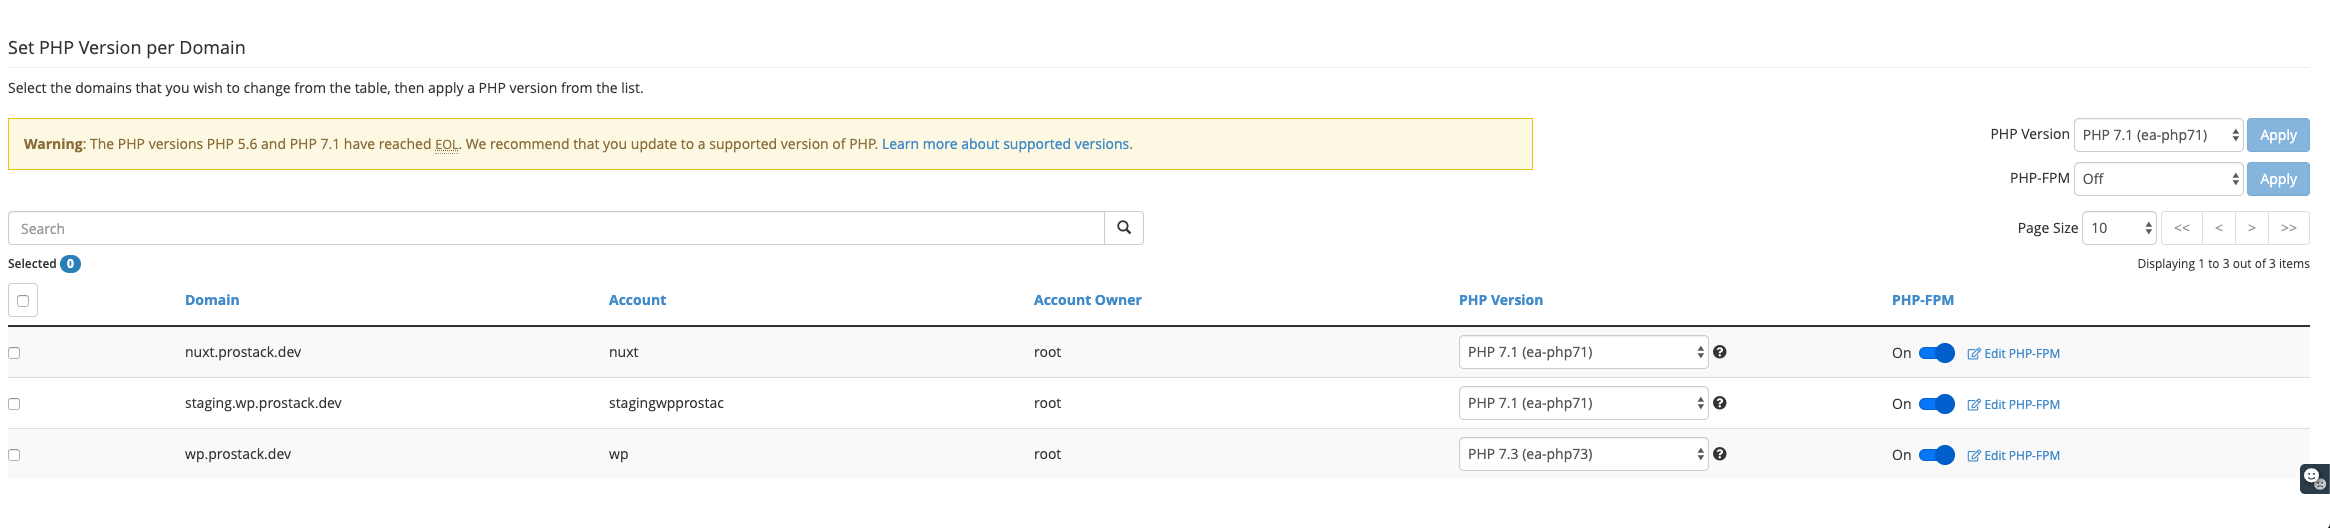The height and width of the screenshot is (528, 2330).
Task: Open the PHP-FPM Off dropdown
Action: [2159, 179]
